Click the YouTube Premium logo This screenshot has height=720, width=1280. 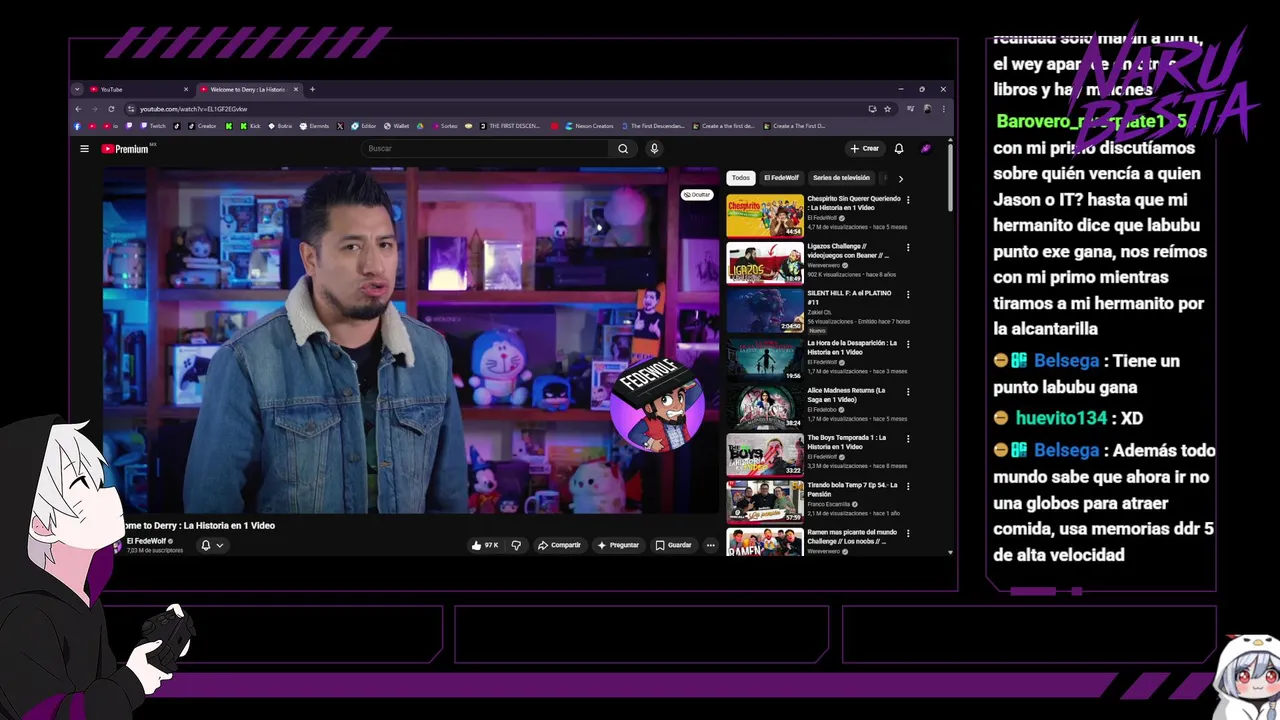pyautogui.click(x=125, y=149)
